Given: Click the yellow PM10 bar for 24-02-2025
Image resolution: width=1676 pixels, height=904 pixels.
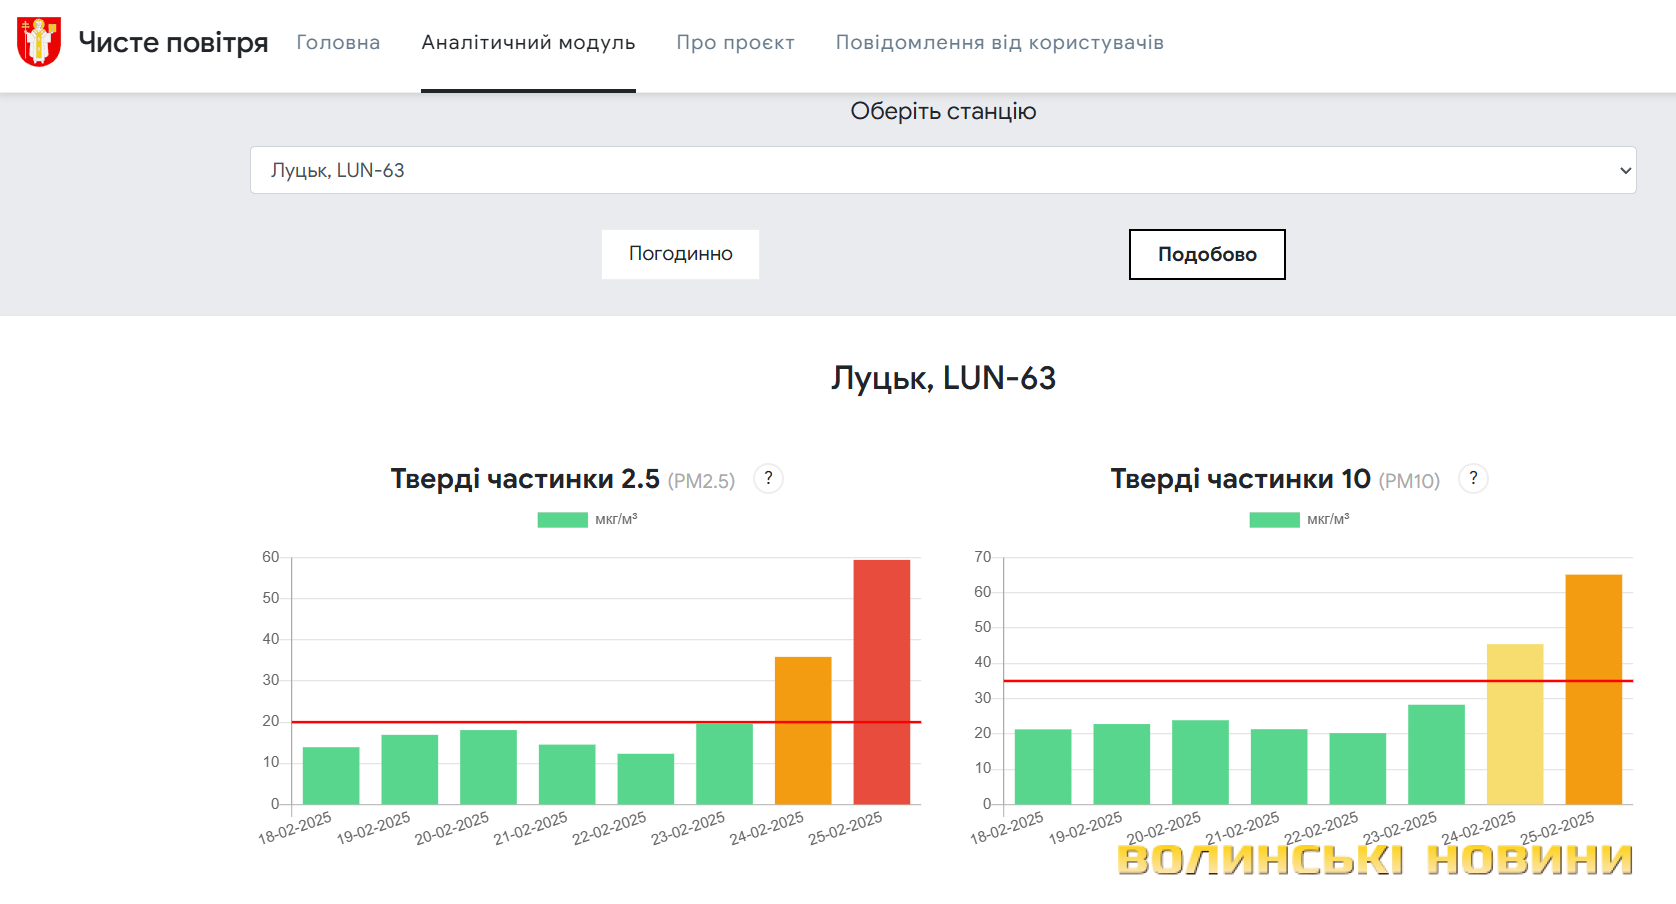Looking at the screenshot, I should (x=1514, y=724).
